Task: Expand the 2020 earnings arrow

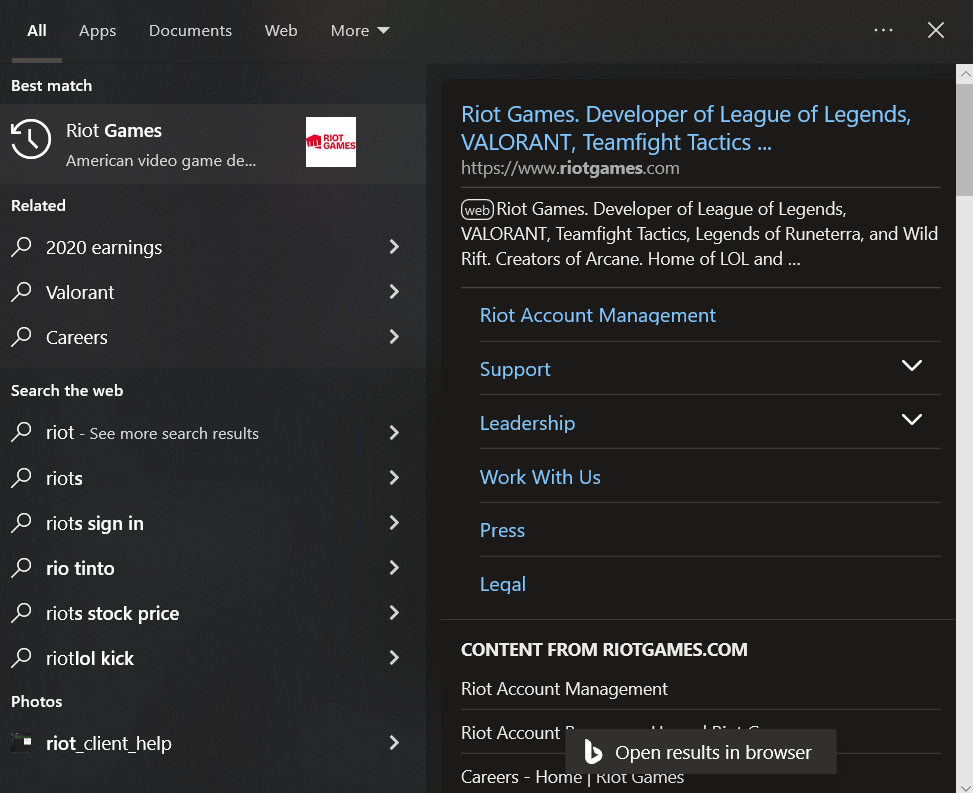Action: click(x=394, y=247)
